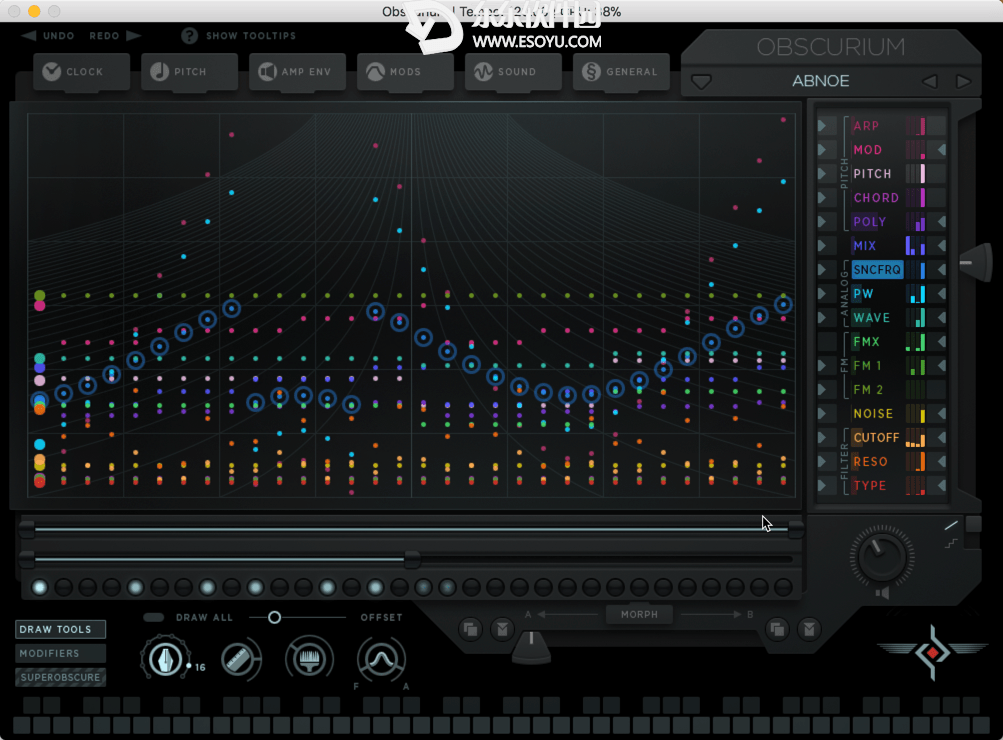Viewport: 1003px width, 740px height.
Task: Toggle the last step button
Action: coord(784,587)
